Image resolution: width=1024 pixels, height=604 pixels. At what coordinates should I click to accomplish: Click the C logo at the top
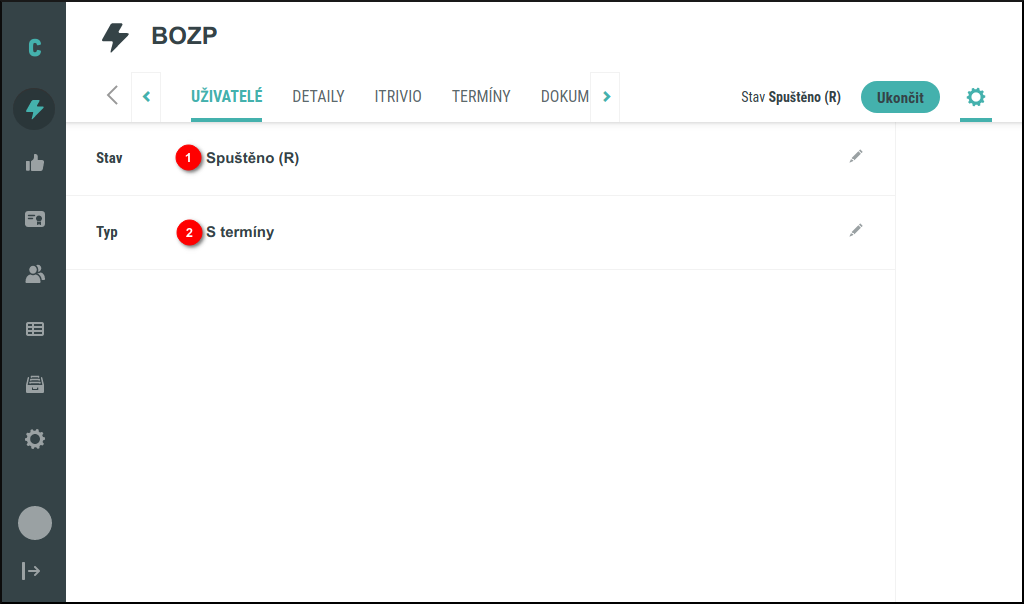click(x=34, y=45)
